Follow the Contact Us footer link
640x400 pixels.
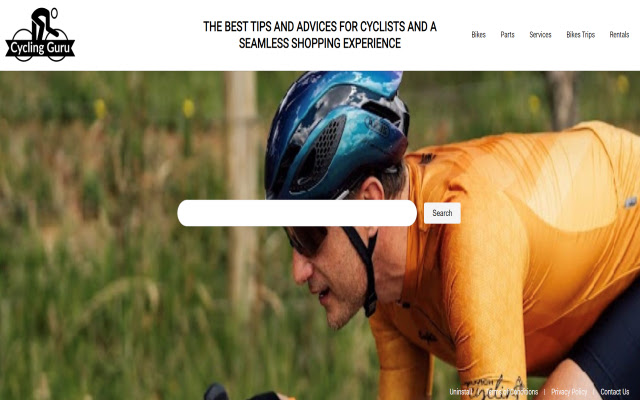[x=615, y=392]
